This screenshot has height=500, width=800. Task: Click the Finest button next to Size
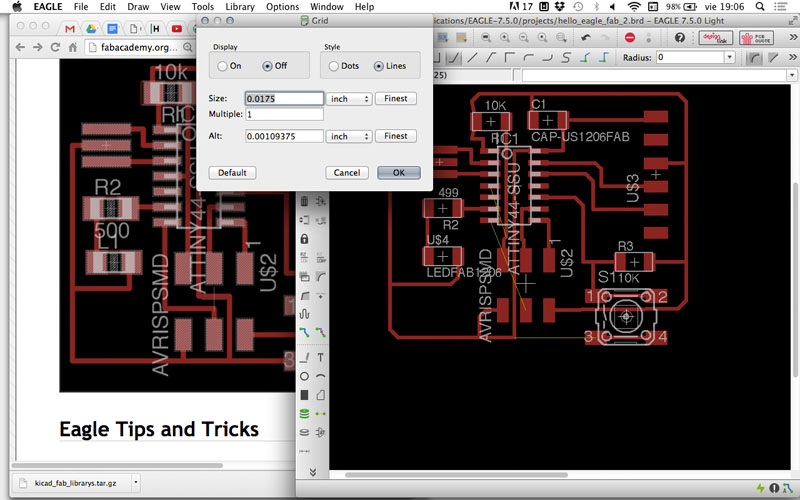[x=396, y=98]
